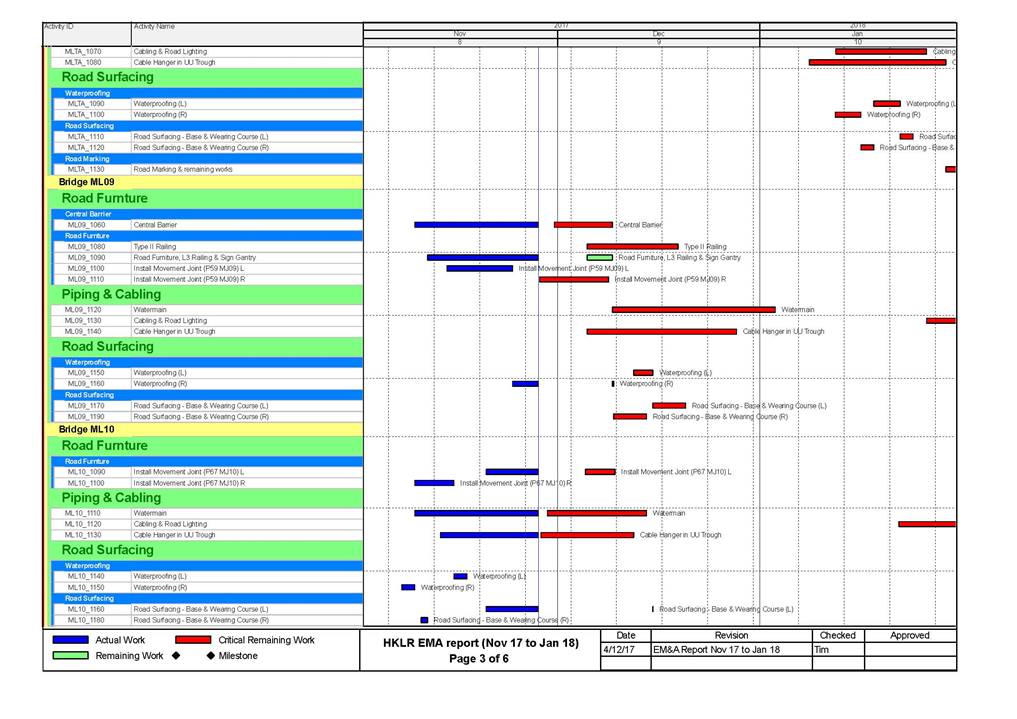Click the blue bar for ML09_1100 movement joint

click(480, 268)
